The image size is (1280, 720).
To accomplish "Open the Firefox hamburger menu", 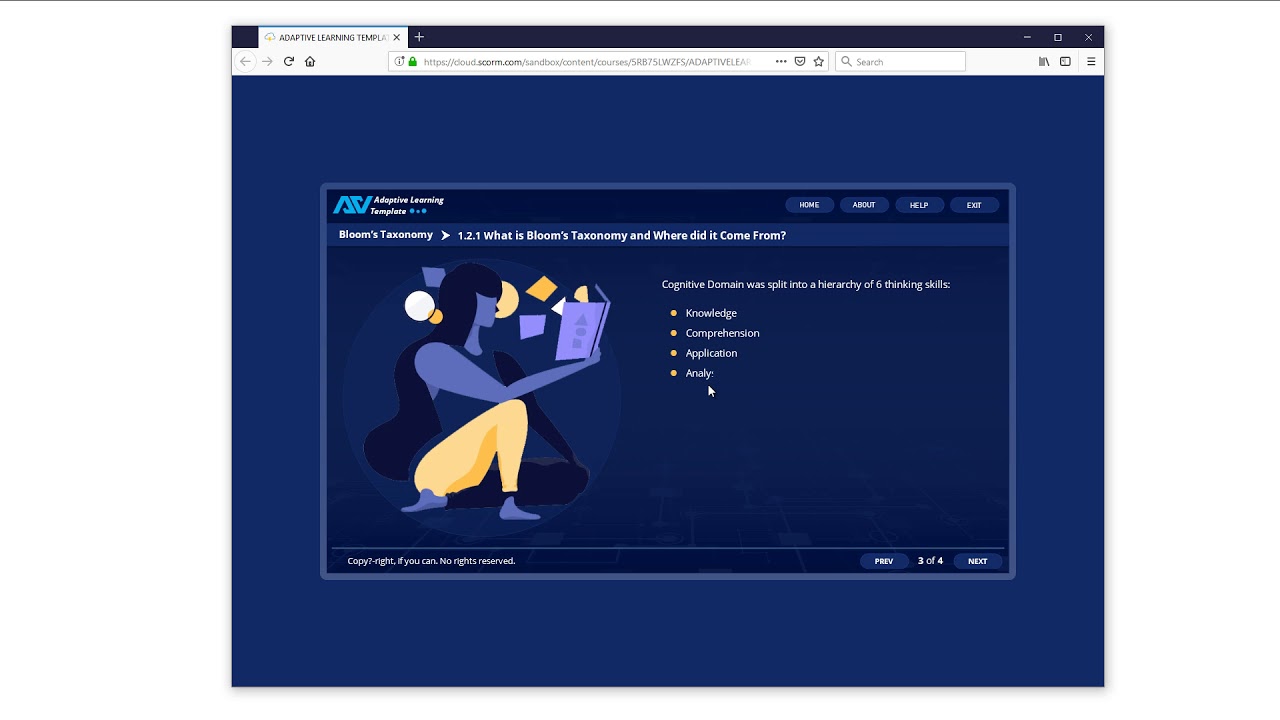I will tap(1091, 61).
